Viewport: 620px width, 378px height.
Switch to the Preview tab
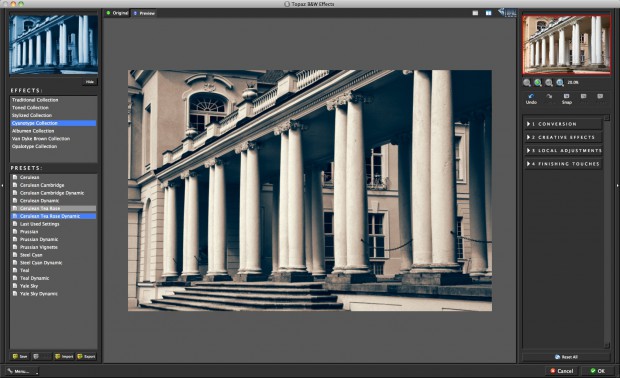[x=144, y=13]
